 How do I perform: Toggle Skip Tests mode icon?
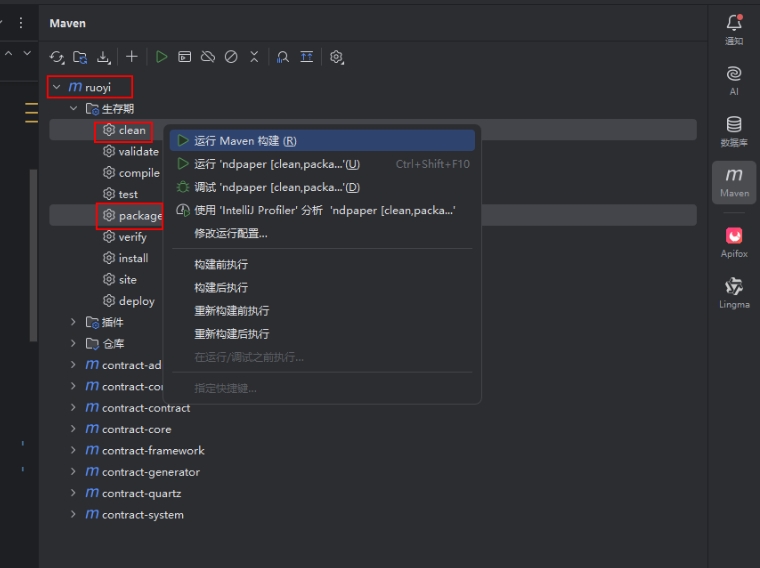tap(231, 57)
